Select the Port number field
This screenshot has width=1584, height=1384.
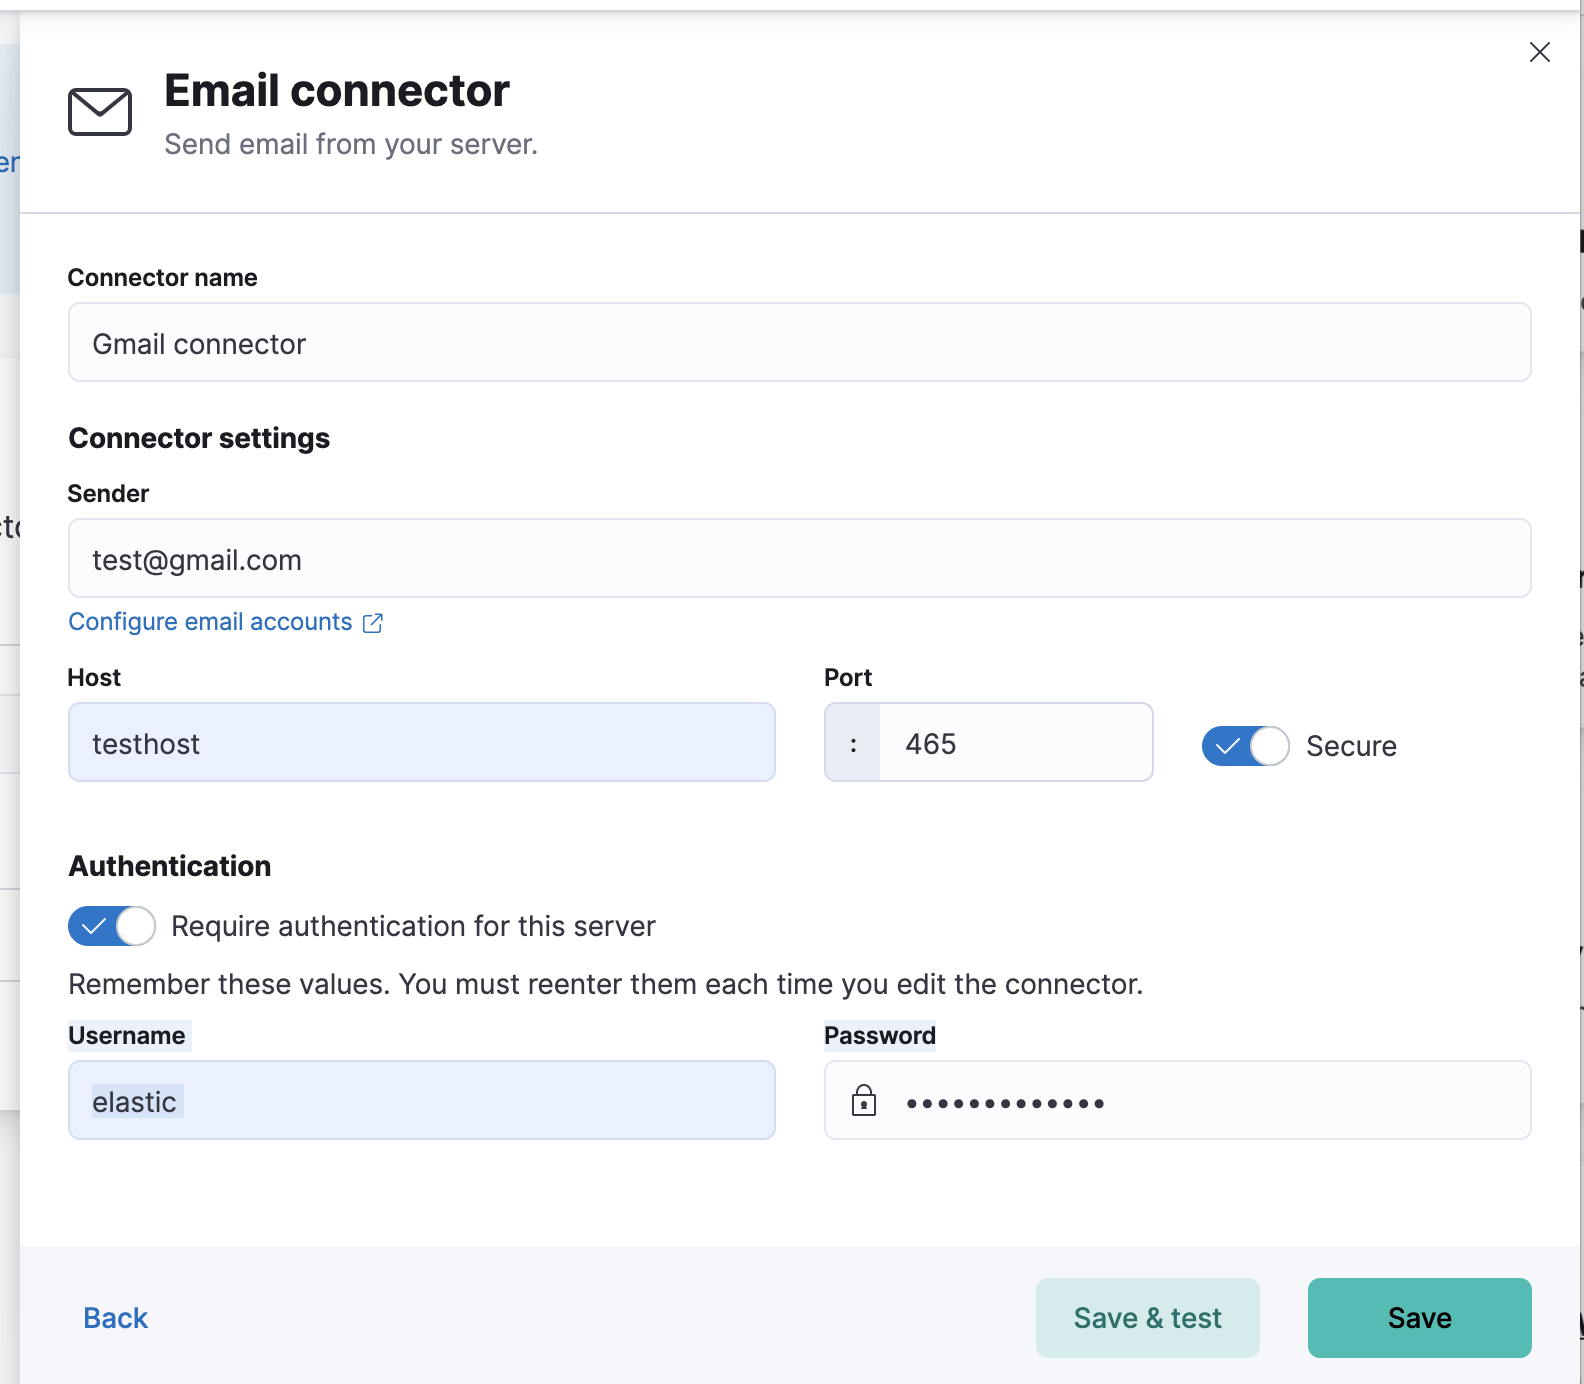pos(1014,743)
